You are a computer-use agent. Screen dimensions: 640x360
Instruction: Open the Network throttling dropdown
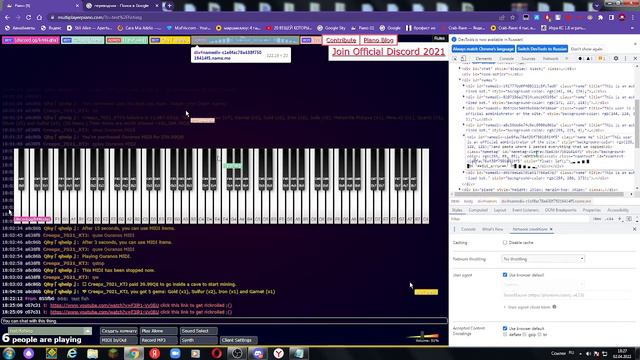coord(542,259)
